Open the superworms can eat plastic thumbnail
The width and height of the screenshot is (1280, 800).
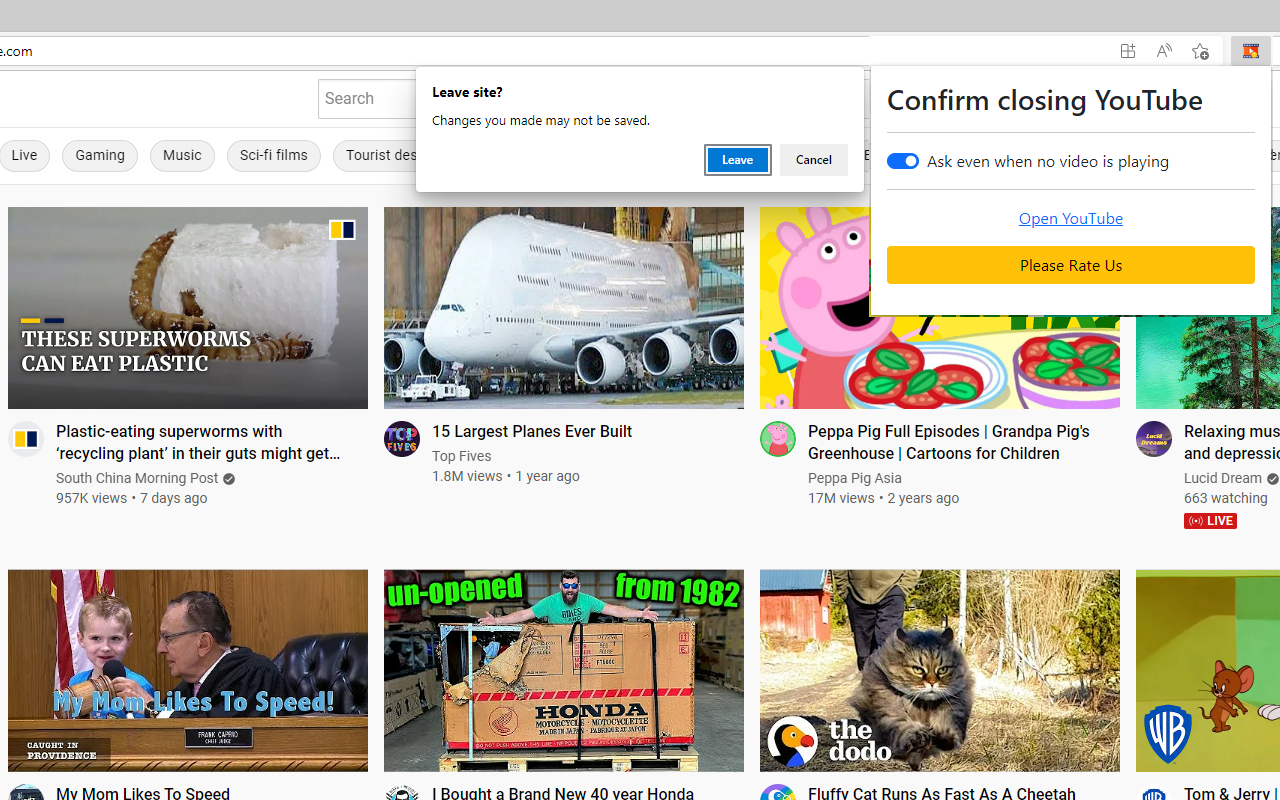188,308
